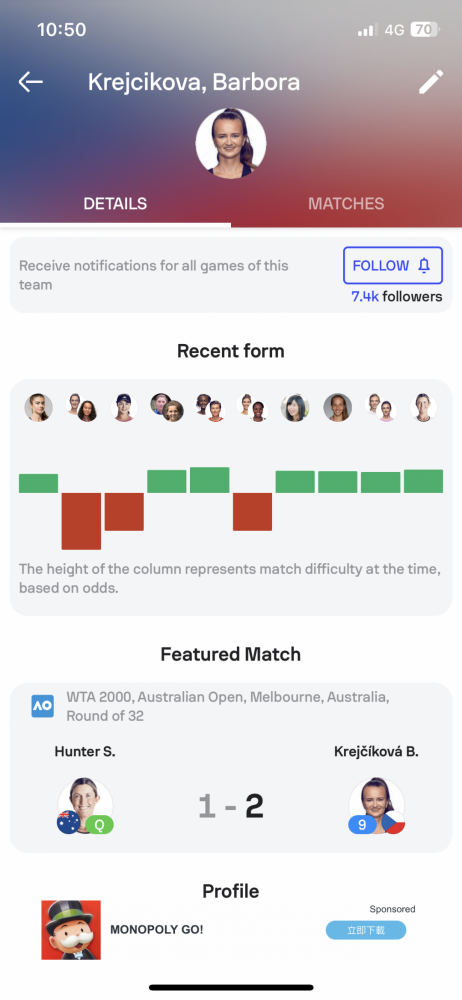Open Barbora Krejcikova's large profile photo
This screenshot has width=462, height=1000.
[x=231, y=143]
